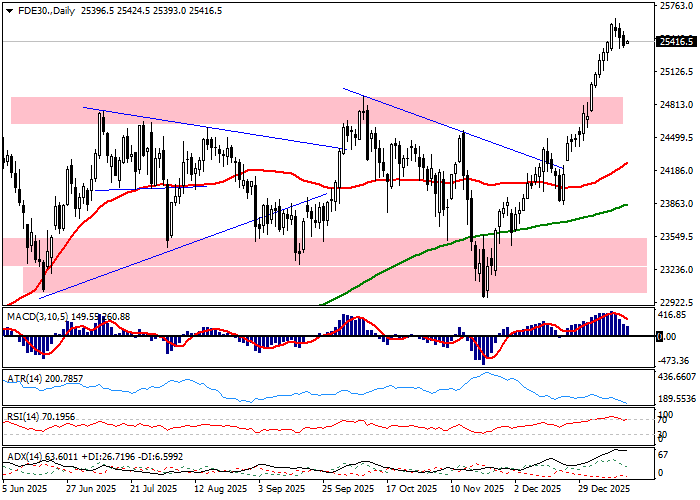Click the 5 Jun 2025 date label
The width and height of the screenshot is (700, 500).
click(x=24, y=490)
